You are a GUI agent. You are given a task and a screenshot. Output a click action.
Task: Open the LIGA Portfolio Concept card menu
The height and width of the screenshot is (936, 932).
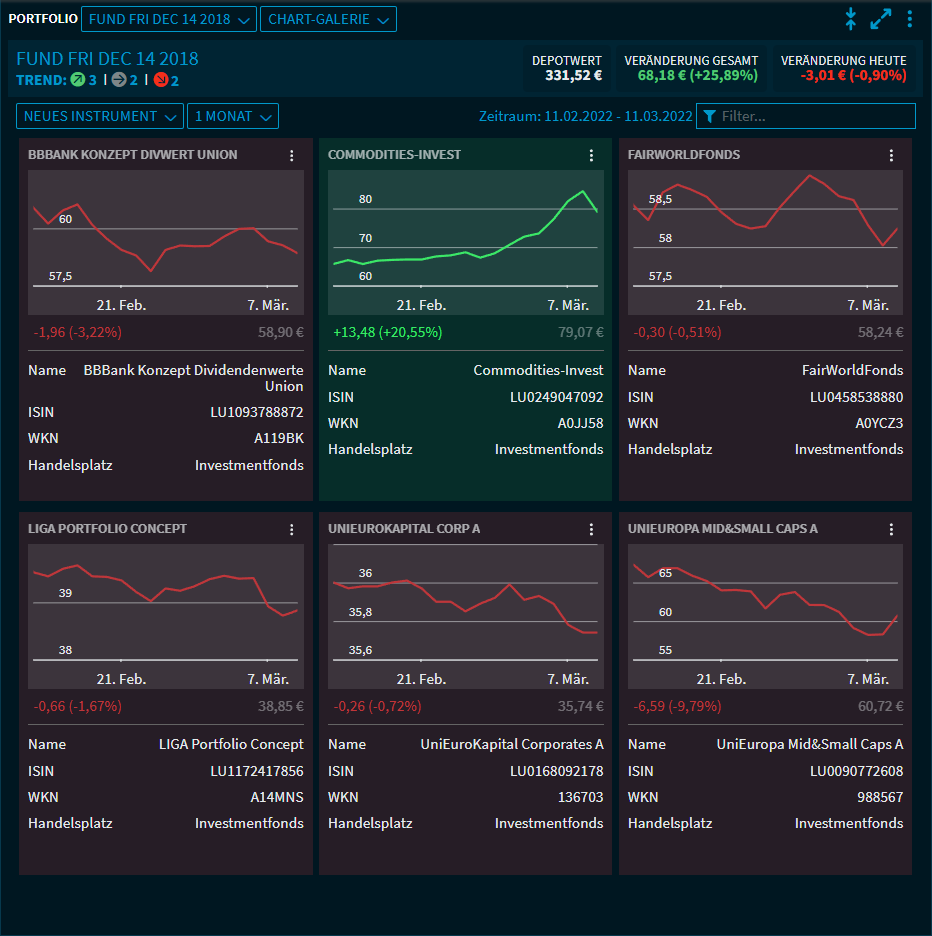[292, 529]
